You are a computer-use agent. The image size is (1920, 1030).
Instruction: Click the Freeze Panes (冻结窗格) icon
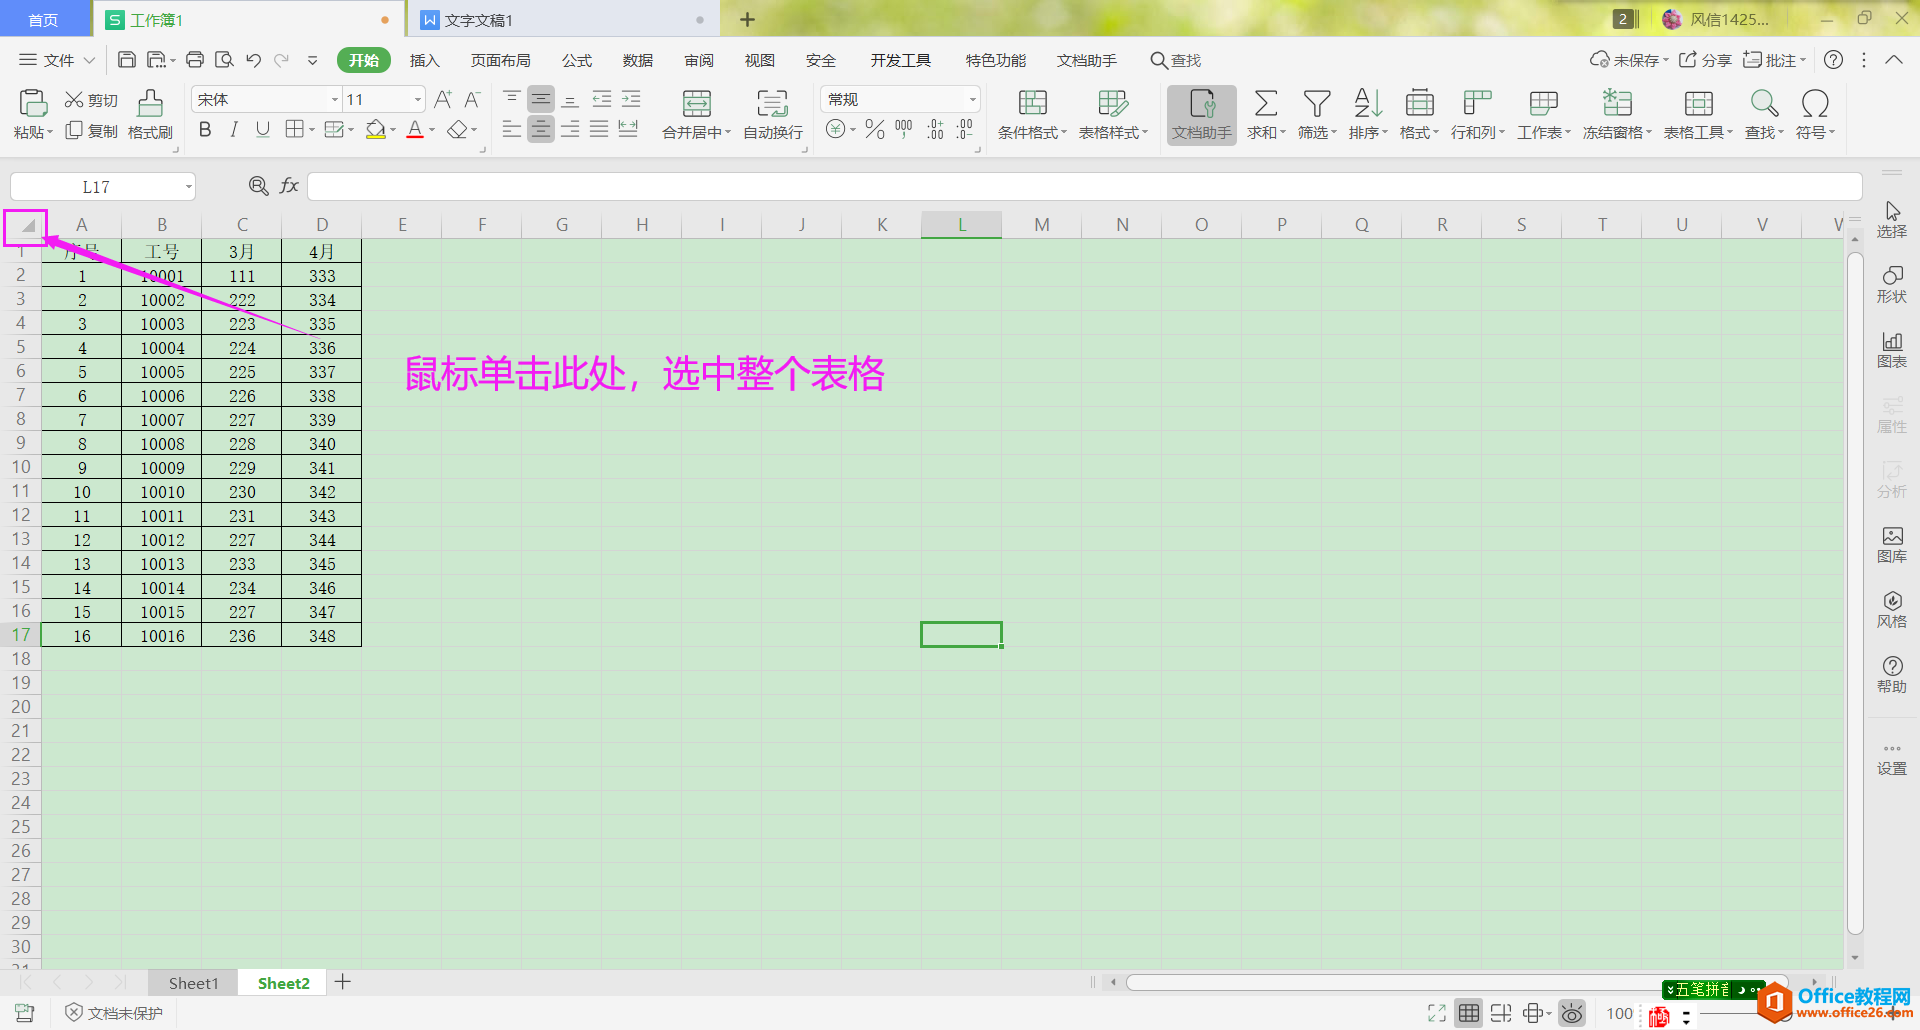[1617, 103]
